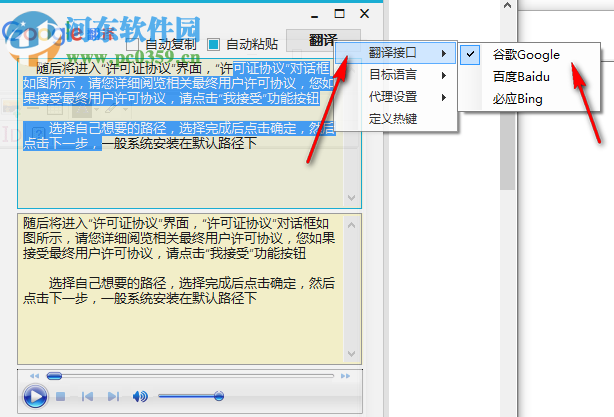The width and height of the screenshot is (614, 417).
Task: Open the 目标语言 submenu
Action: (x=395, y=75)
